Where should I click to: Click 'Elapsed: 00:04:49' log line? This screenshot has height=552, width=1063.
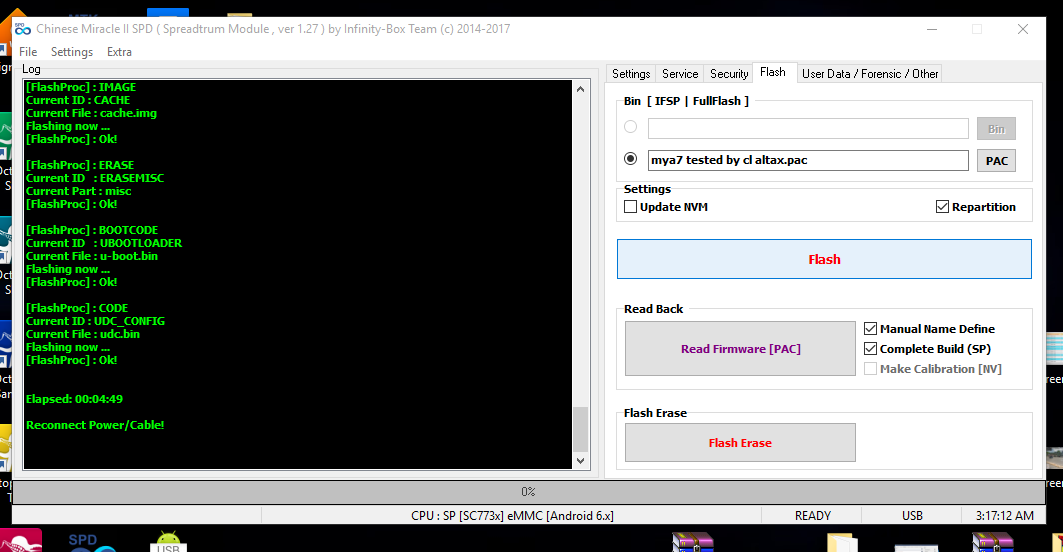click(75, 399)
